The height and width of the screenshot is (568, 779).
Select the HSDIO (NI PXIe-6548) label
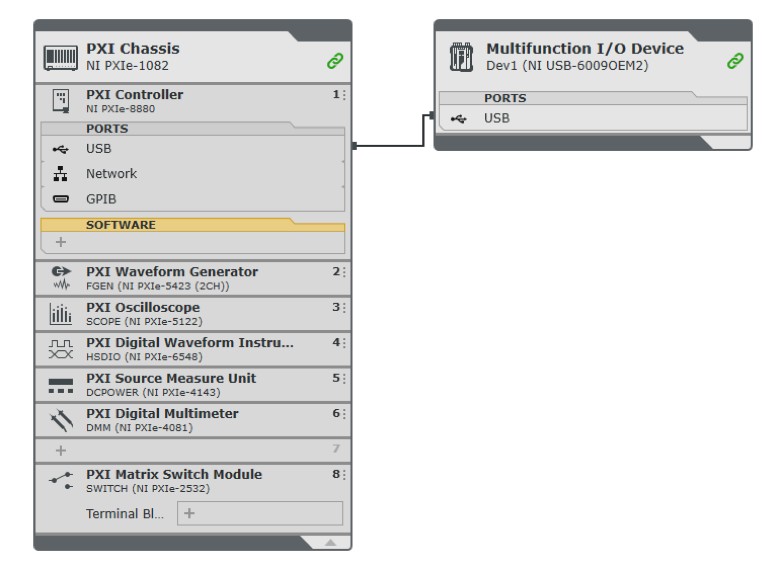(x=144, y=357)
